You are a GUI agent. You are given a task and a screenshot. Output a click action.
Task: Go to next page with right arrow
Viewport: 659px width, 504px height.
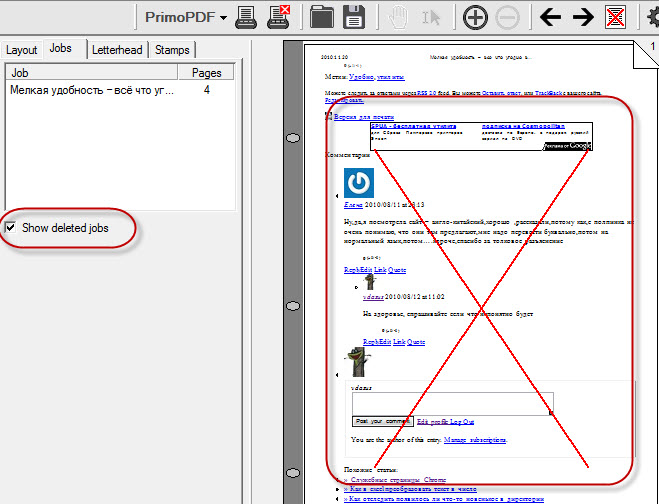(583, 17)
